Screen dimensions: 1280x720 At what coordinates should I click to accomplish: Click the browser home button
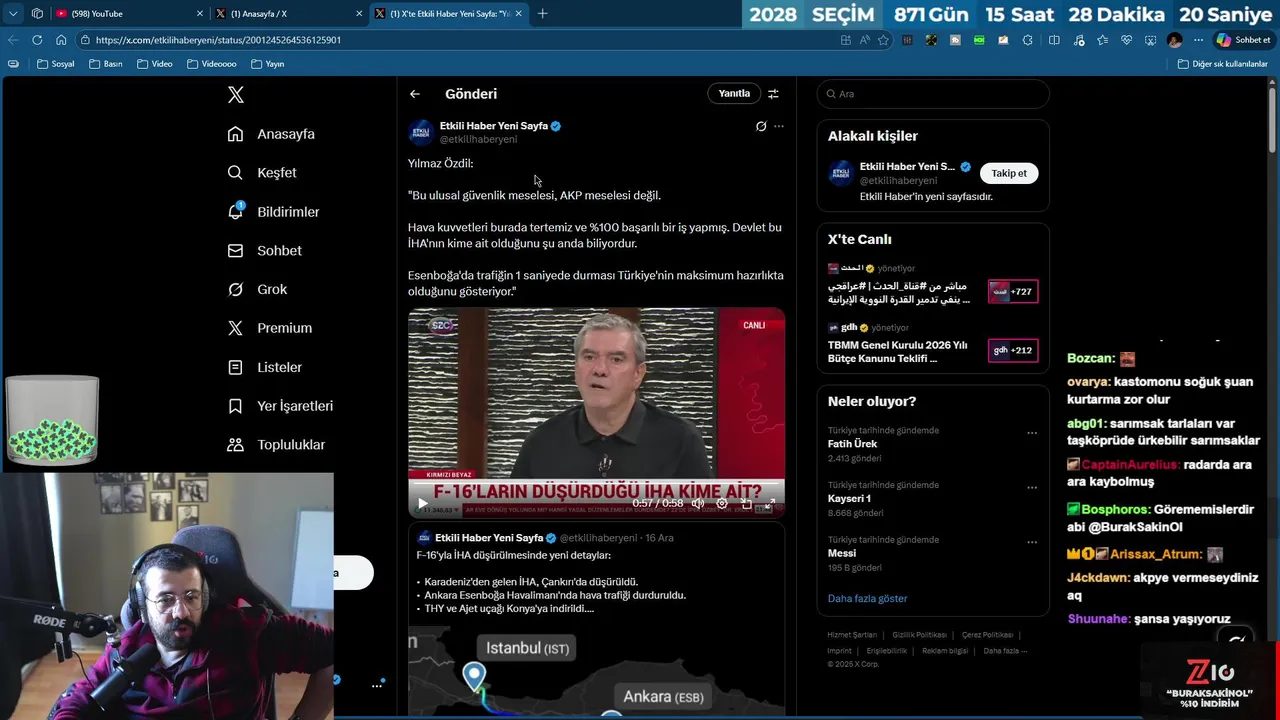tap(61, 40)
